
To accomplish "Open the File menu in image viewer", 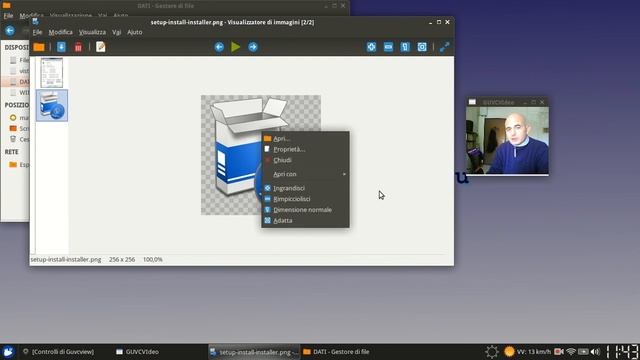I will (x=37, y=32).
